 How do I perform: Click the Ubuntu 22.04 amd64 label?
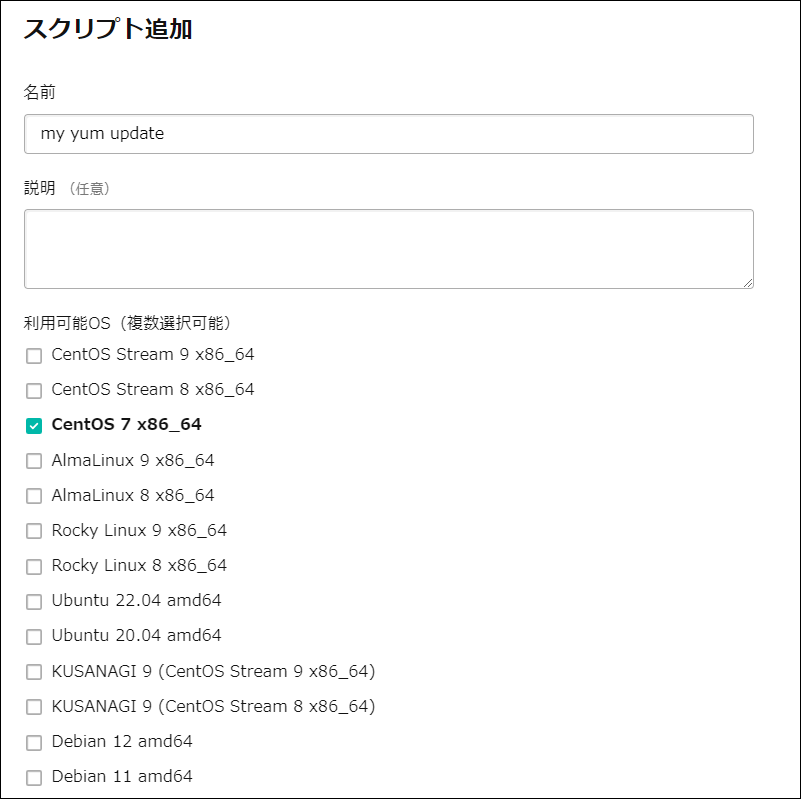[x=136, y=600]
